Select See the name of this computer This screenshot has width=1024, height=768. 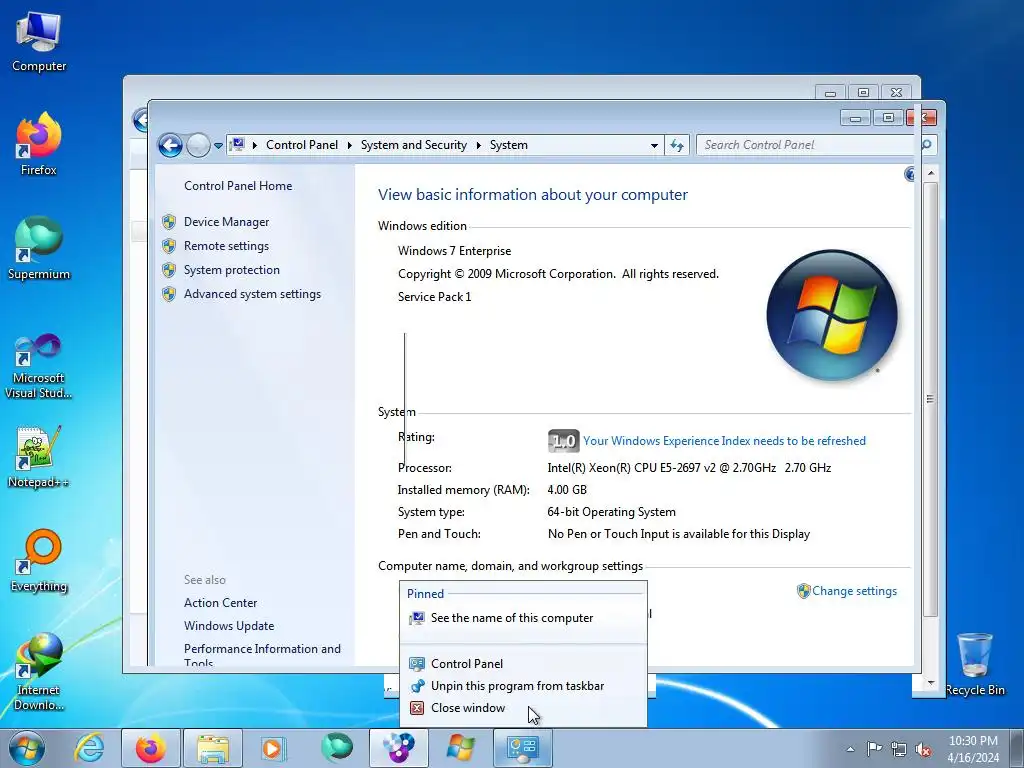pyautogui.click(x=522, y=618)
